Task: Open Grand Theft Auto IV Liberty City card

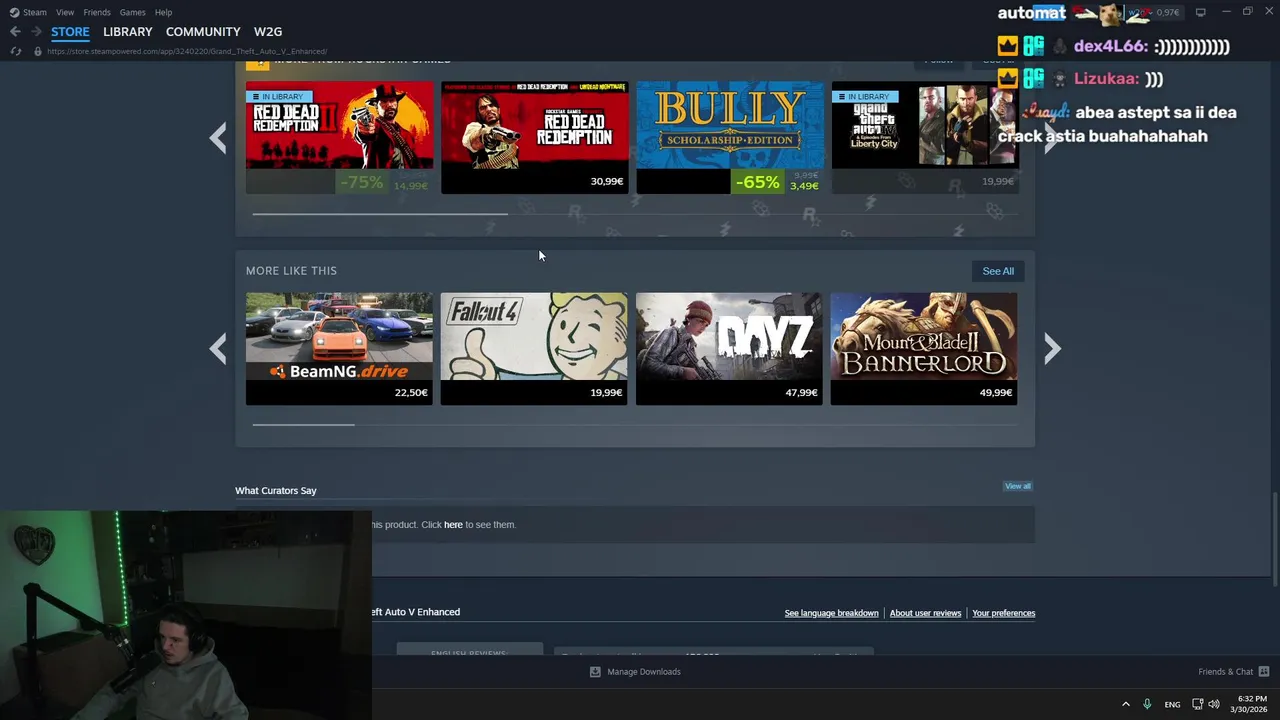Action: (x=925, y=138)
